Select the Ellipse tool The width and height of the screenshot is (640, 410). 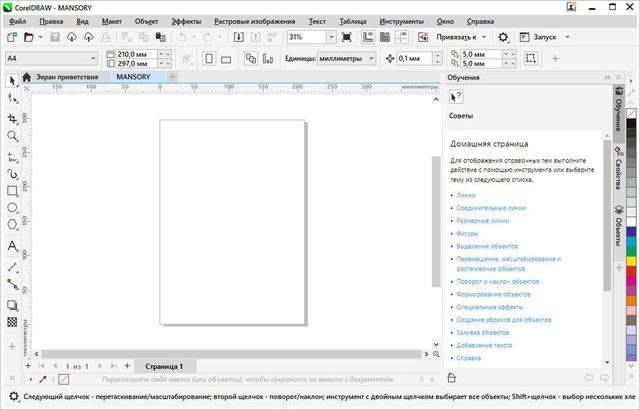coord(12,208)
